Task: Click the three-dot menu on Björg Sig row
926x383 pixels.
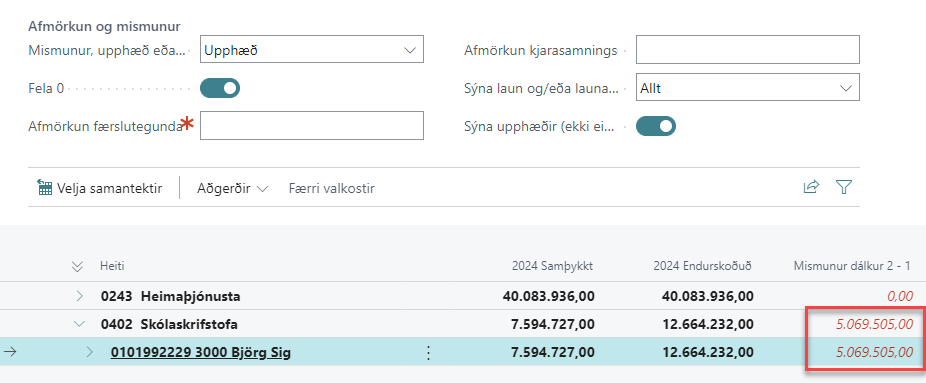Action: 429,353
